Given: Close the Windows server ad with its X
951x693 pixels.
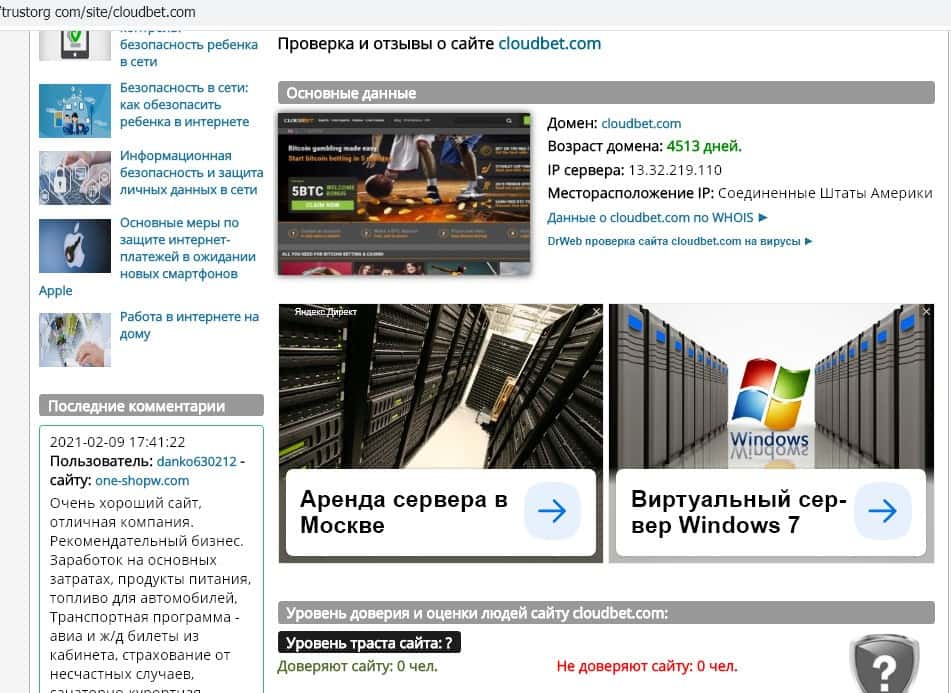Looking at the screenshot, I should click(926, 312).
